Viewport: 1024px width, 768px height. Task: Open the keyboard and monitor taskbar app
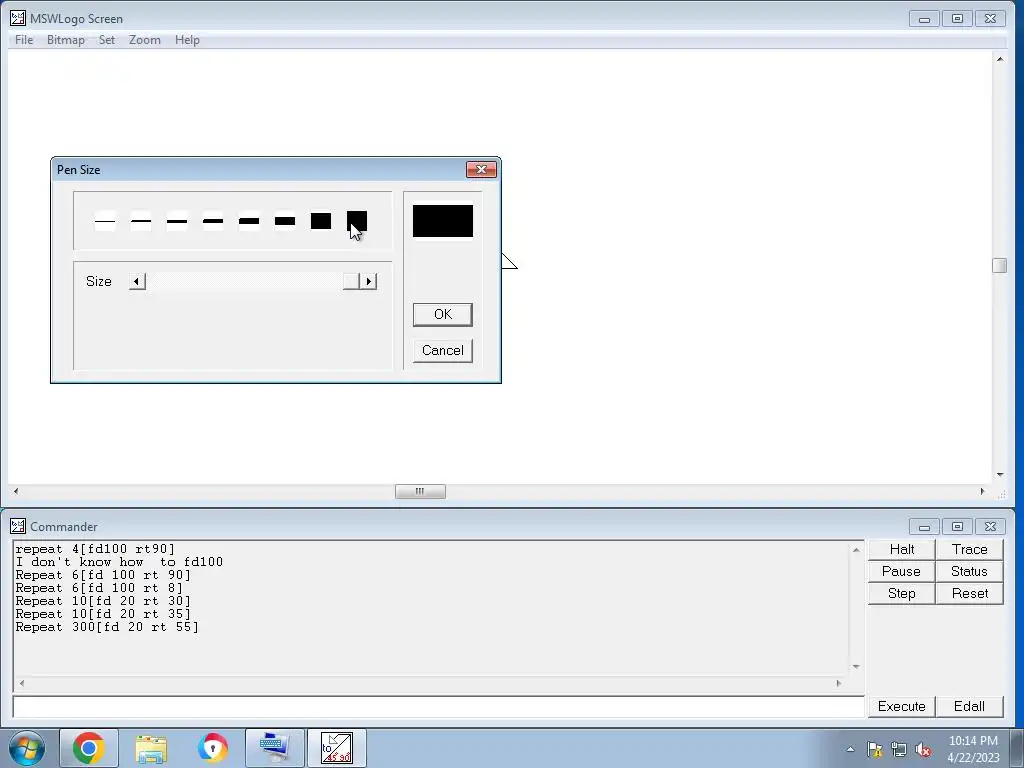274,748
